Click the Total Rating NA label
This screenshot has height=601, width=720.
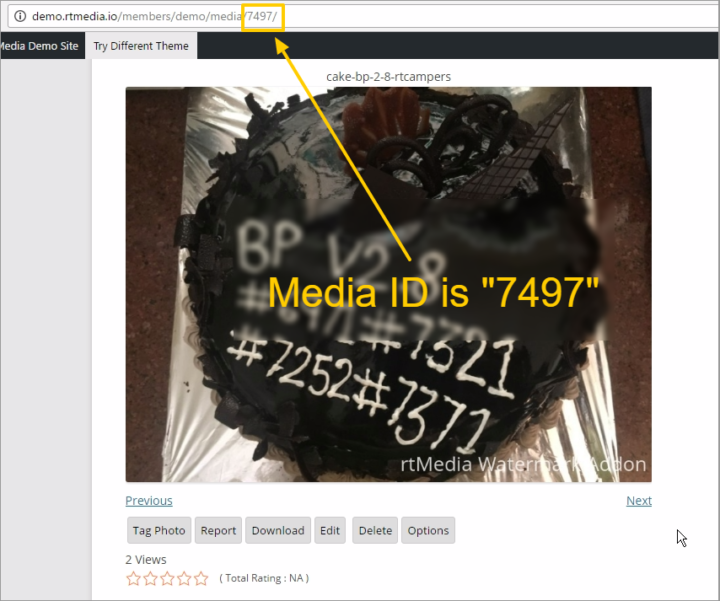tap(264, 578)
